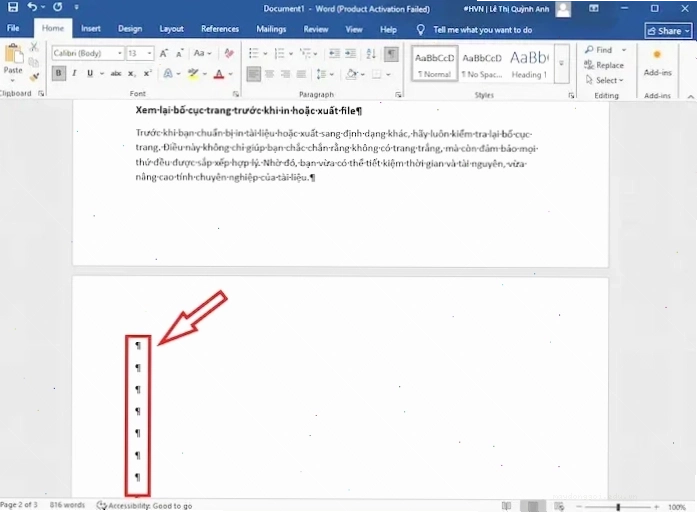Toggle Bold formatting
The width and height of the screenshot is (697, 513).
tap(58, 73)
